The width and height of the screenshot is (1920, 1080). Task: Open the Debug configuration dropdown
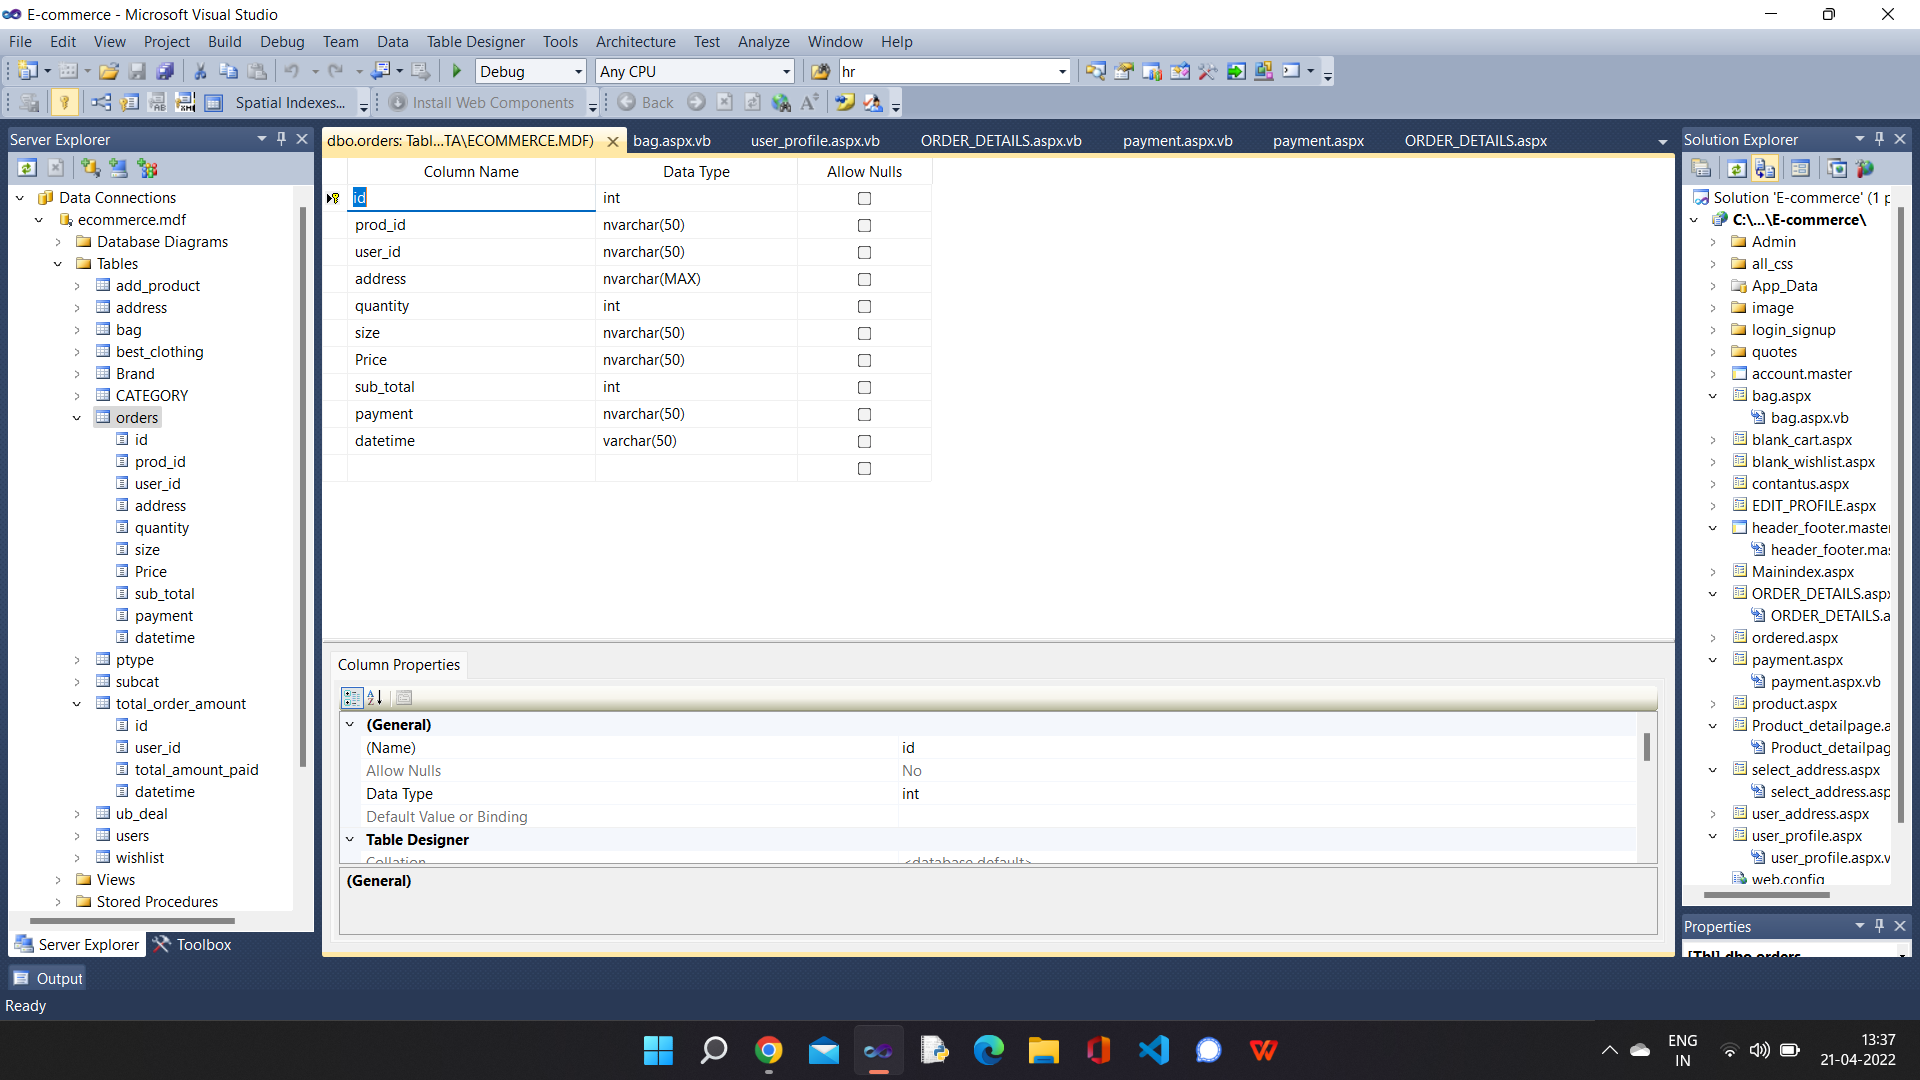tap(578, 71)
